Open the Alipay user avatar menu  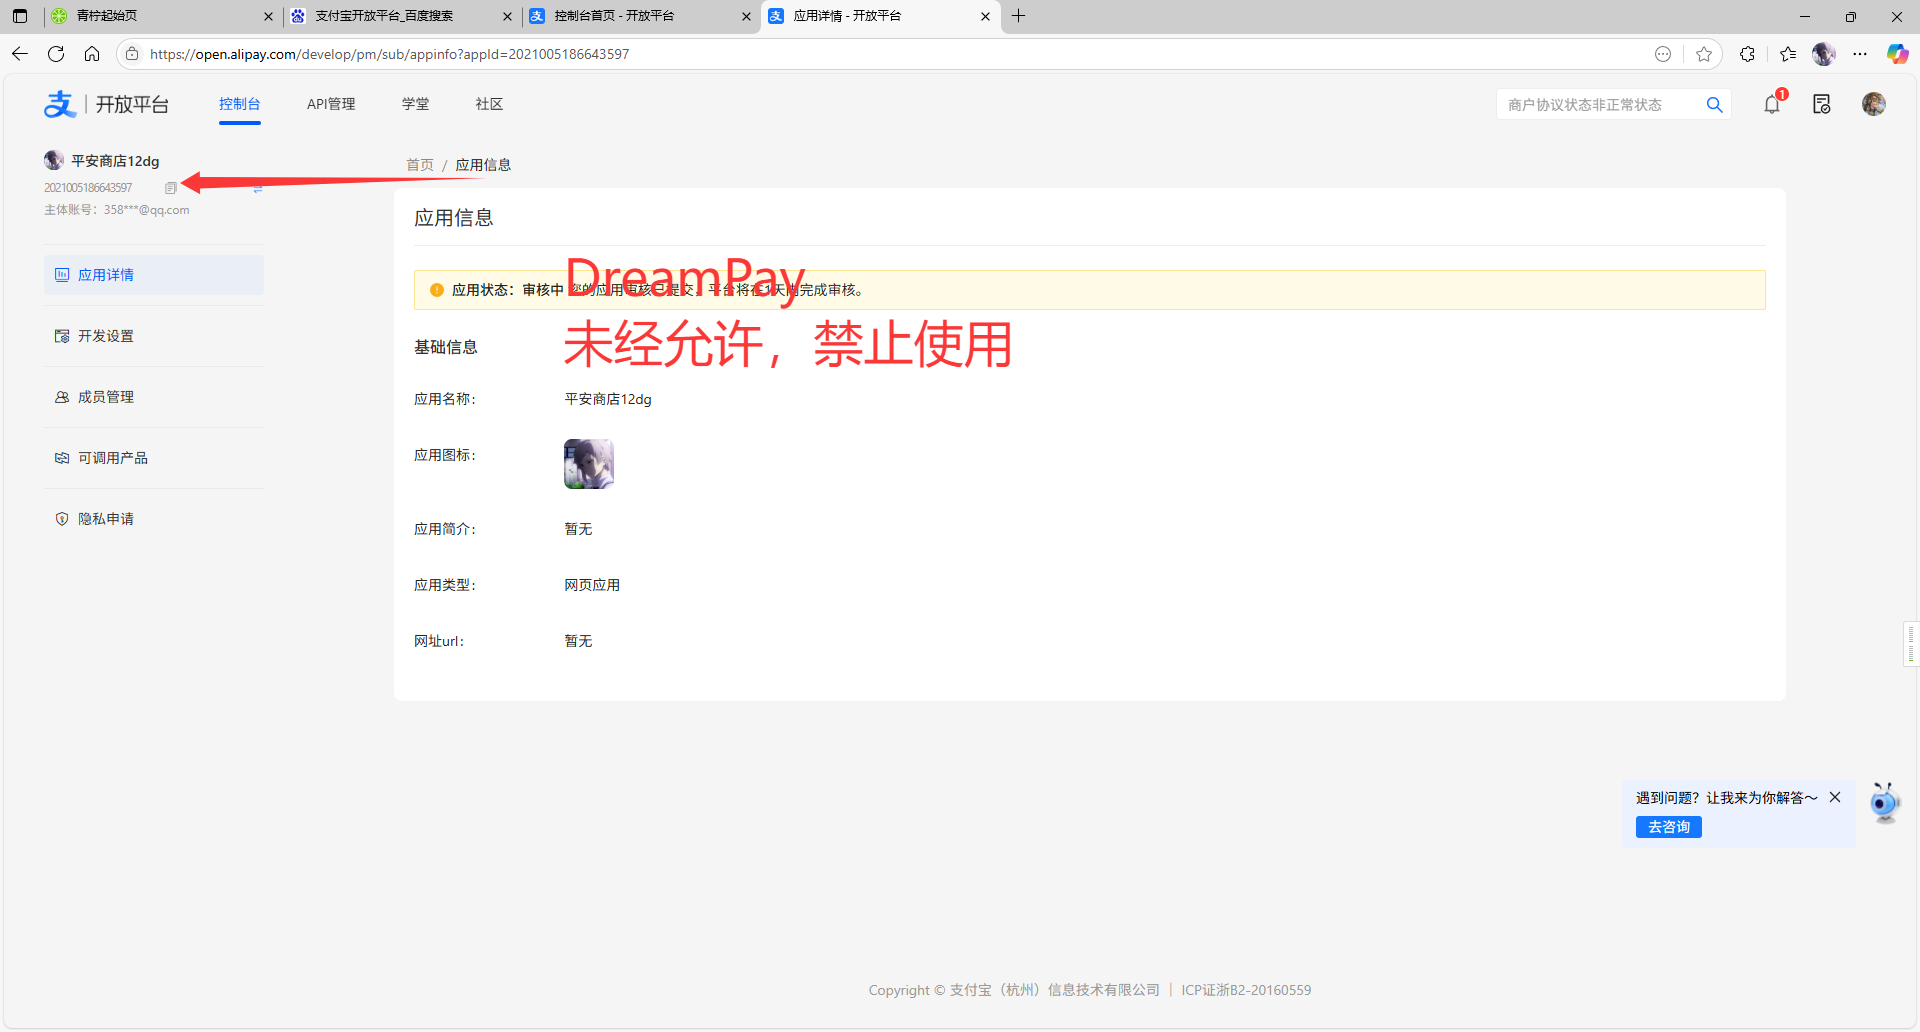tap(1874, 104)
